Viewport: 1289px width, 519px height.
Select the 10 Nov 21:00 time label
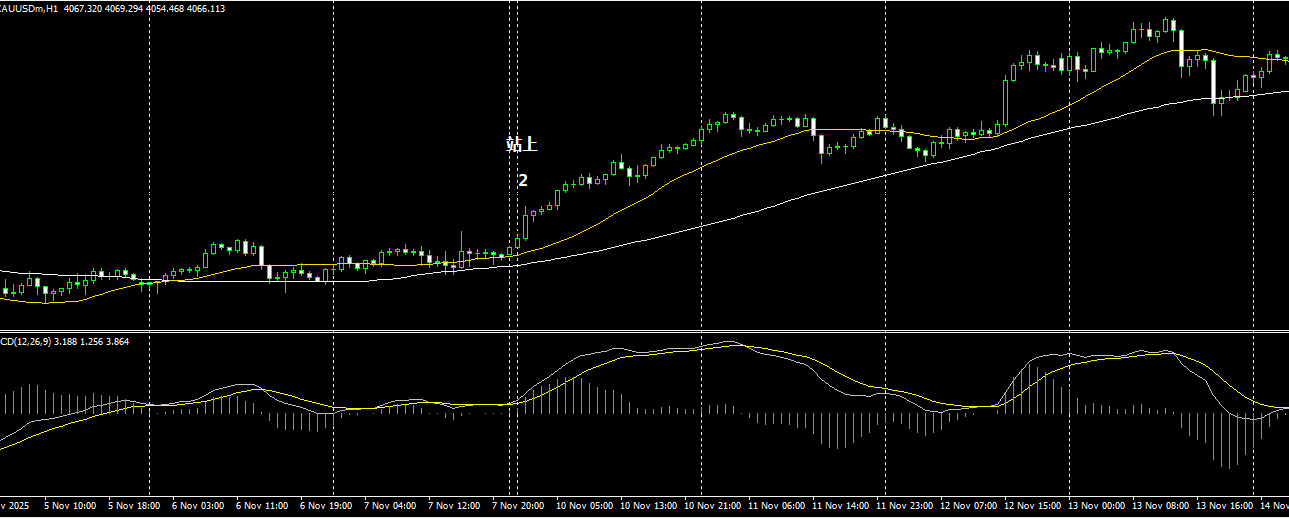pyautogui.click(x=714, y=507)
